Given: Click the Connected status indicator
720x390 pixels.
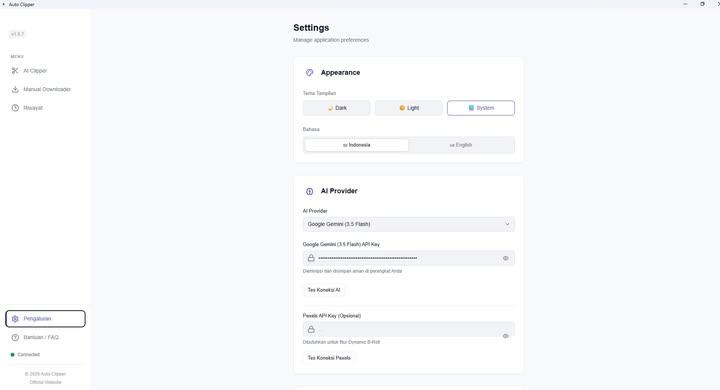Looking at the screenshot, I should click(x=25, y=355).
